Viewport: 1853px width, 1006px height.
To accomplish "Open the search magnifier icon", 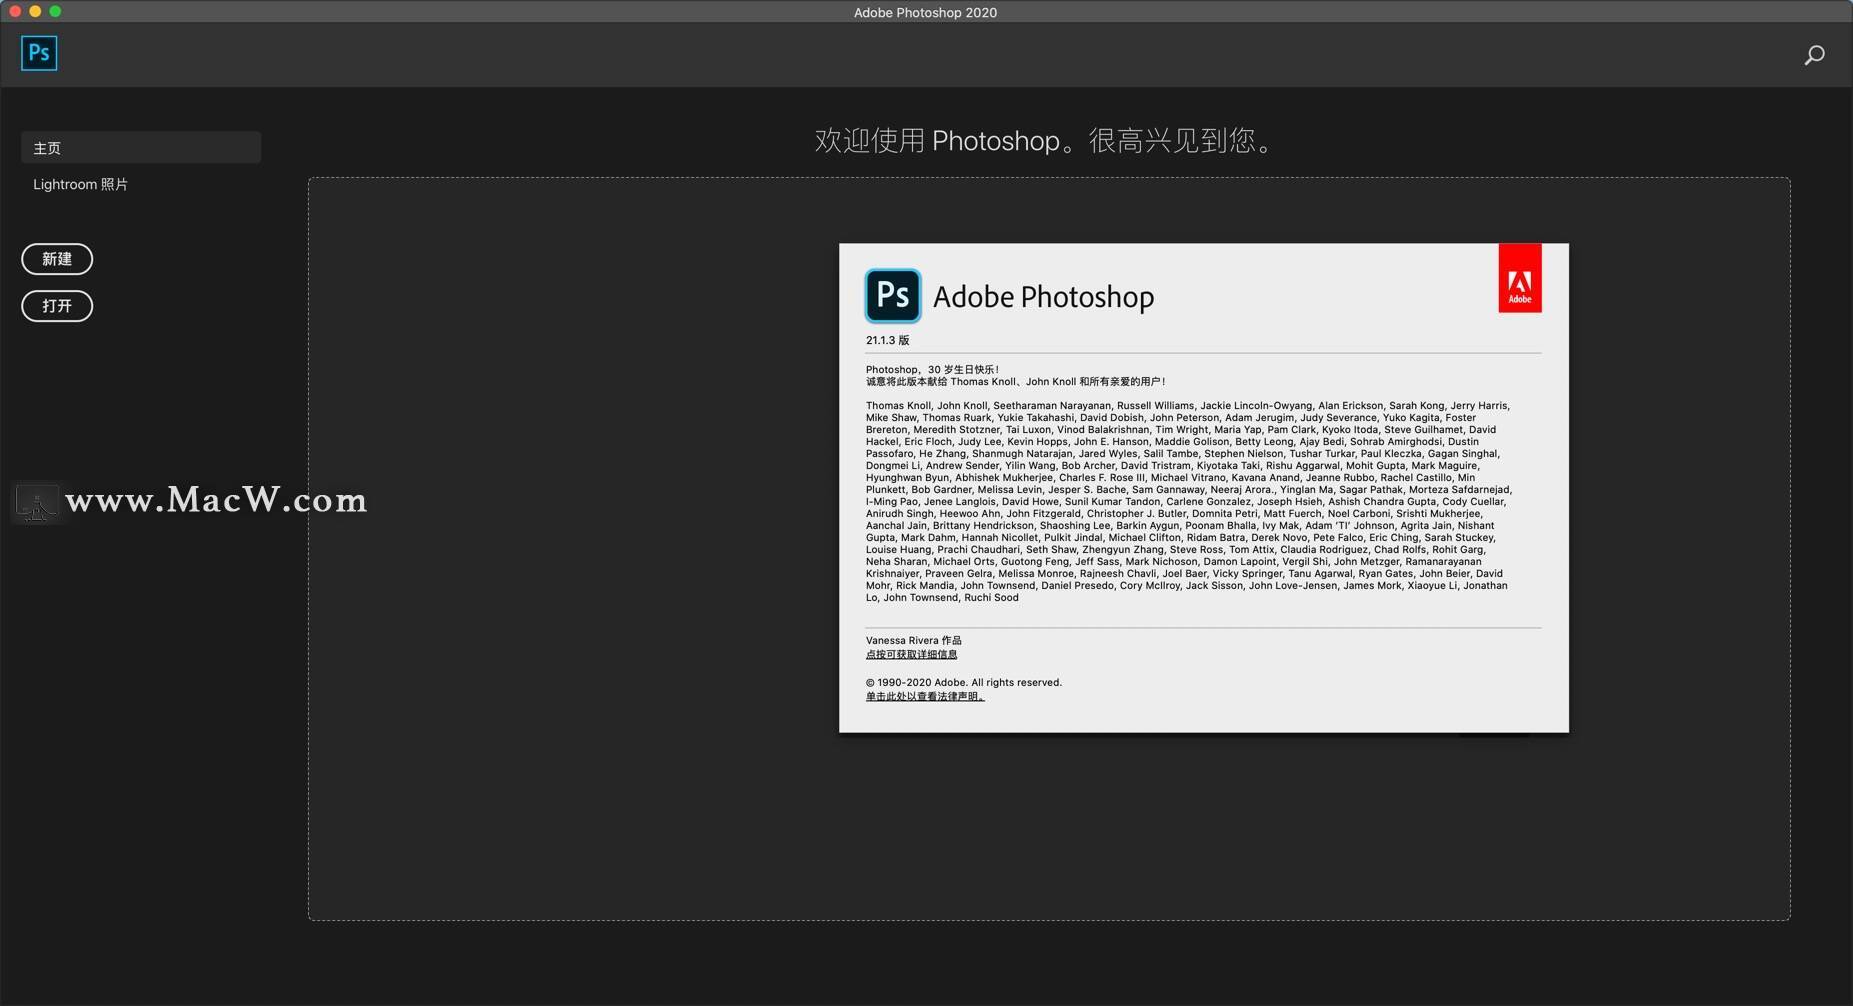I will tap(1814, 55).
